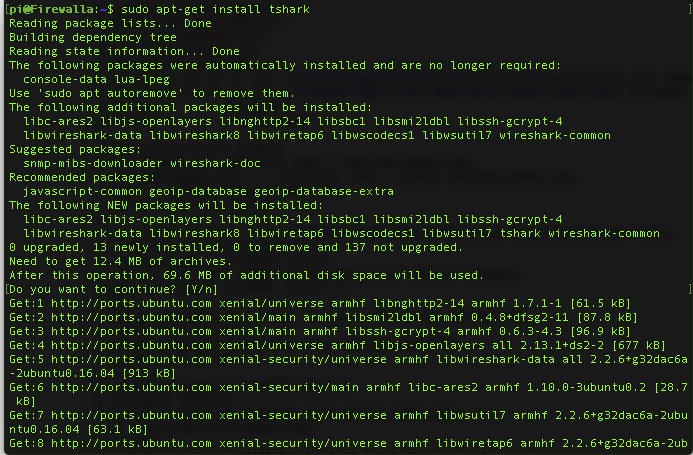Click the ports.ubuntu.com URL on Get:1 line
Image resolution: width=693 pixels, height=455 pixels.
[131, 303]
